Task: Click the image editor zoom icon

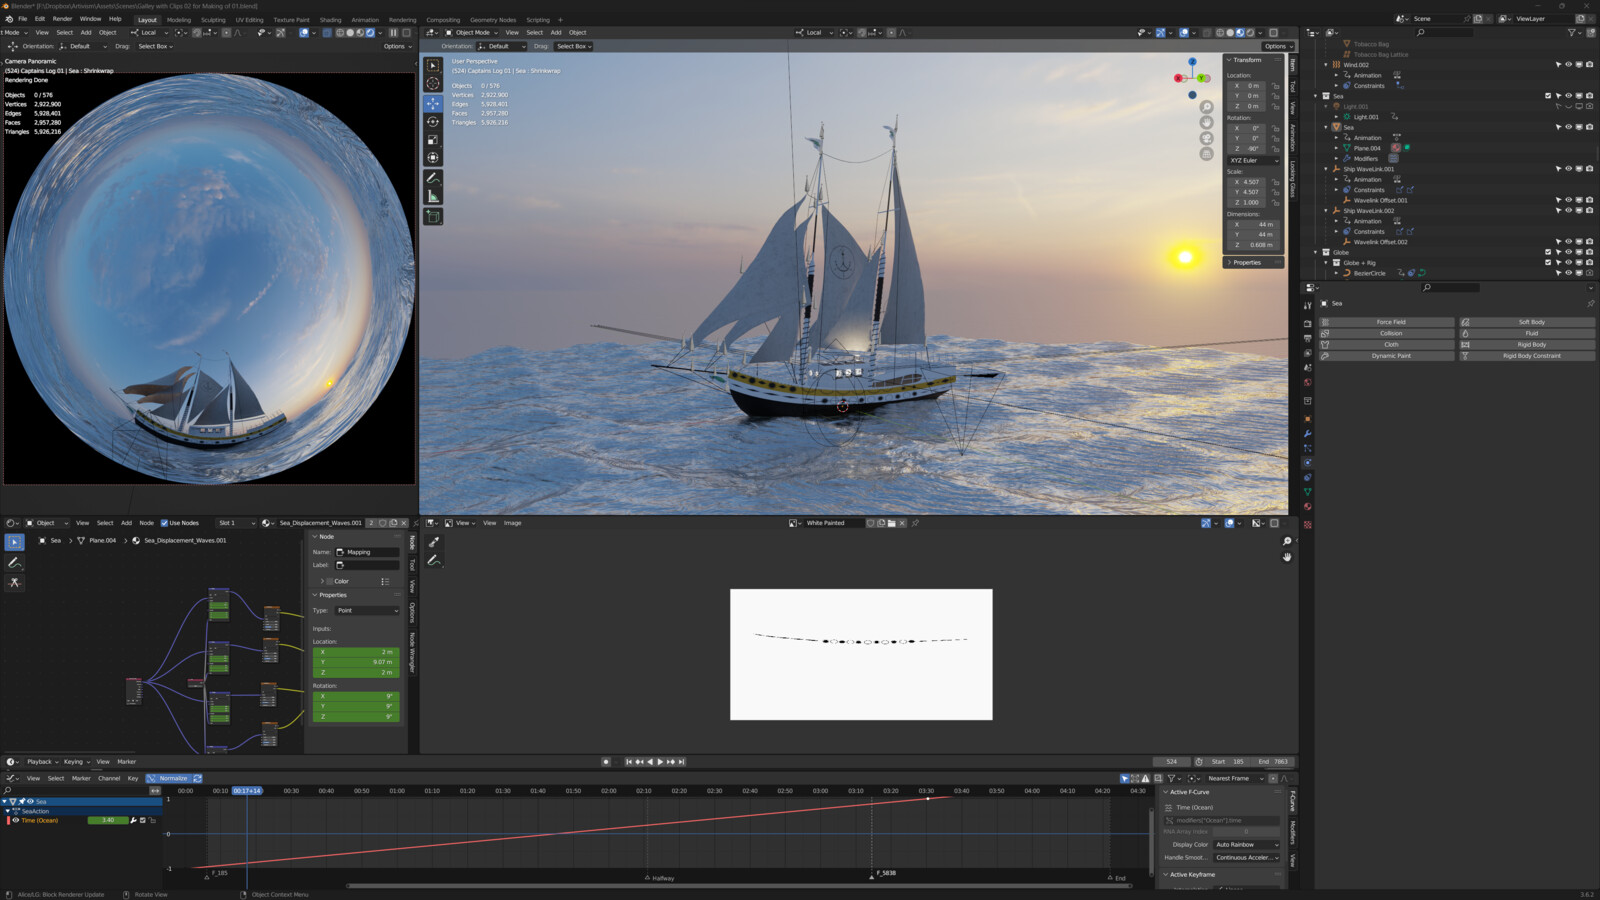Action: (x=1287, y=541)
